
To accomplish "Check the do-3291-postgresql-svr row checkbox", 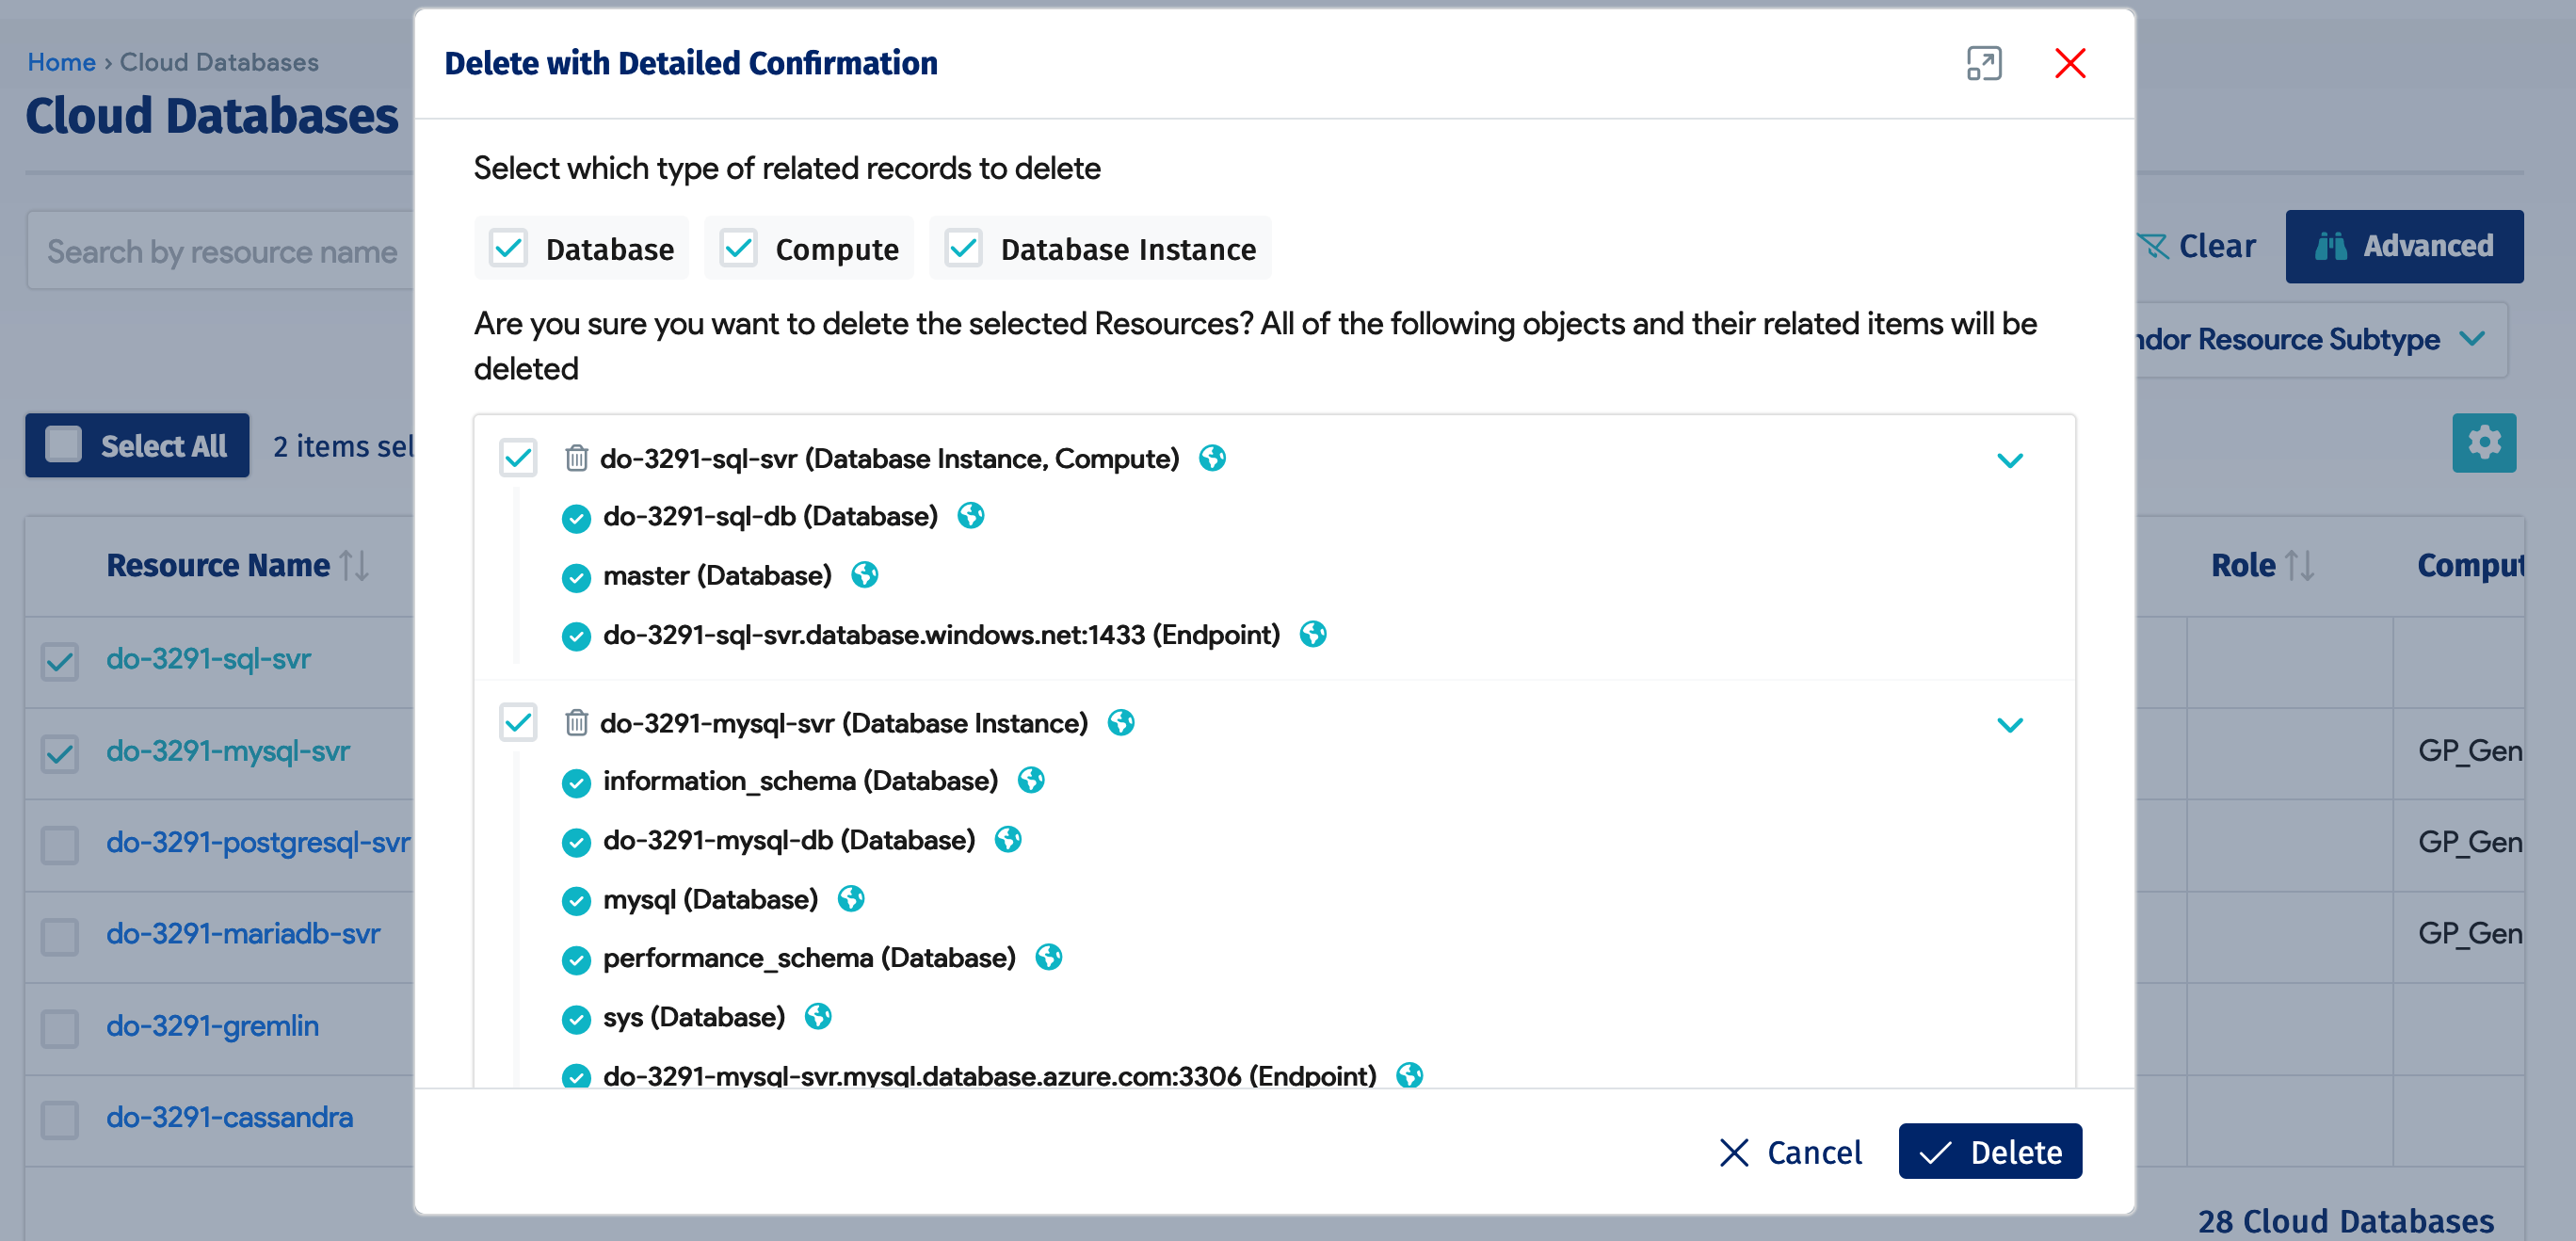I will (60, 845).
